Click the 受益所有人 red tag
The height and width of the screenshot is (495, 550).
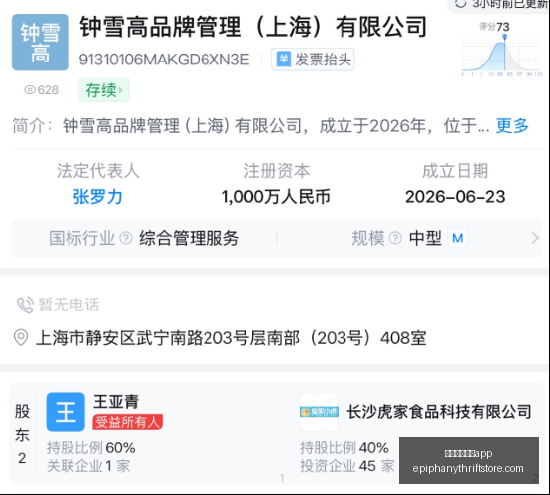point(128,422)
